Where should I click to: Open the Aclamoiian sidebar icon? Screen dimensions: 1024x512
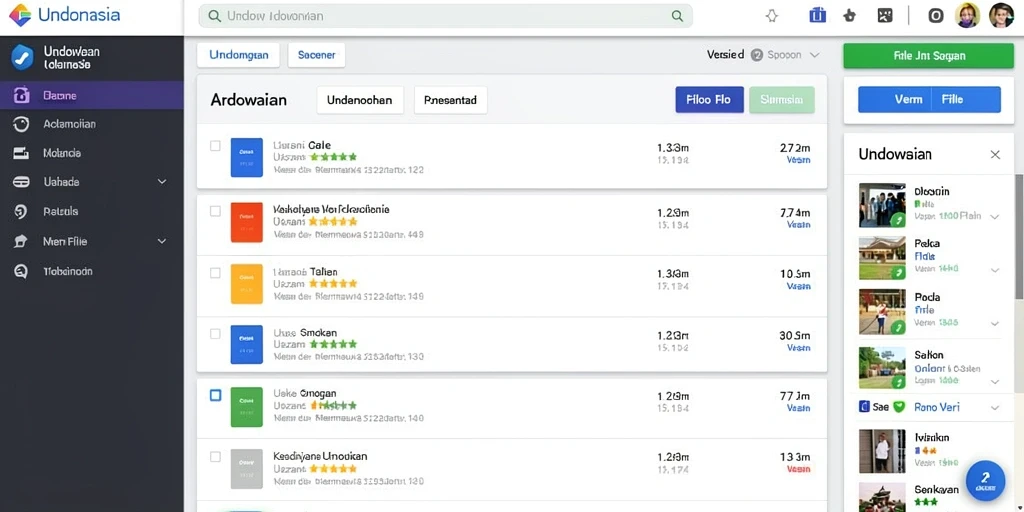21,124
